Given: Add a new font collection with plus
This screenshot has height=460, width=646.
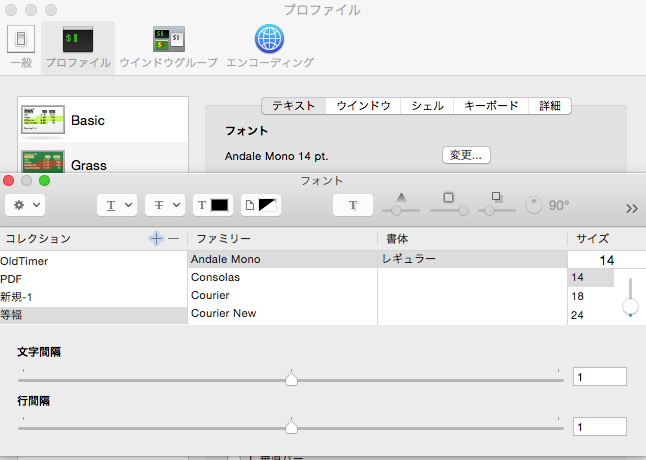Looking at the screenshot, I should click(x=155, y=239).
